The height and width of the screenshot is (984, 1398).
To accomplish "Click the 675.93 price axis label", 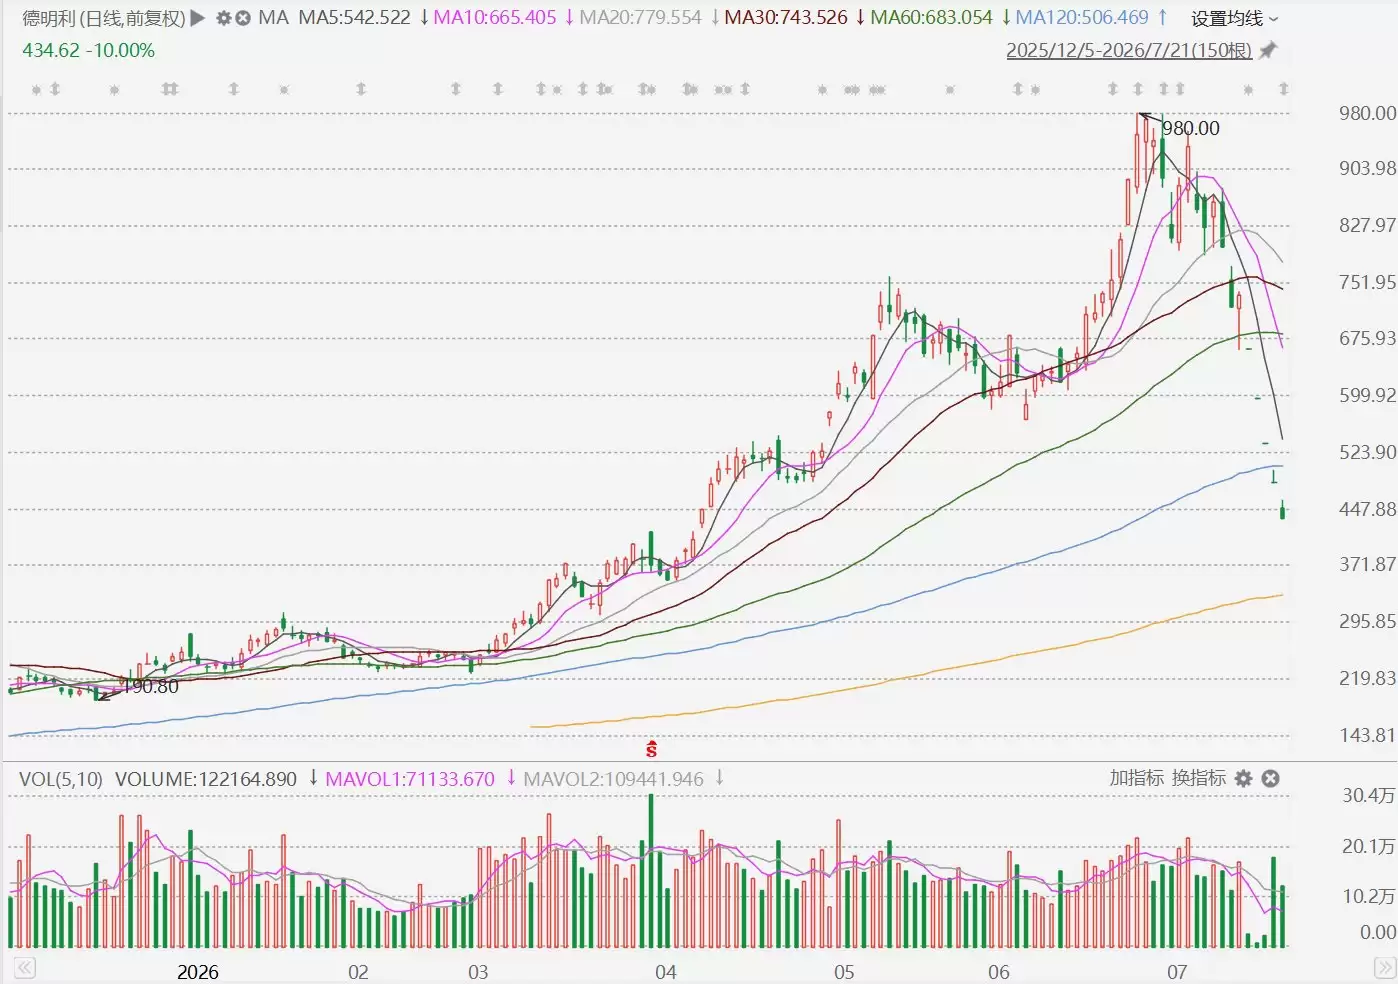I will coord(1368,338).
